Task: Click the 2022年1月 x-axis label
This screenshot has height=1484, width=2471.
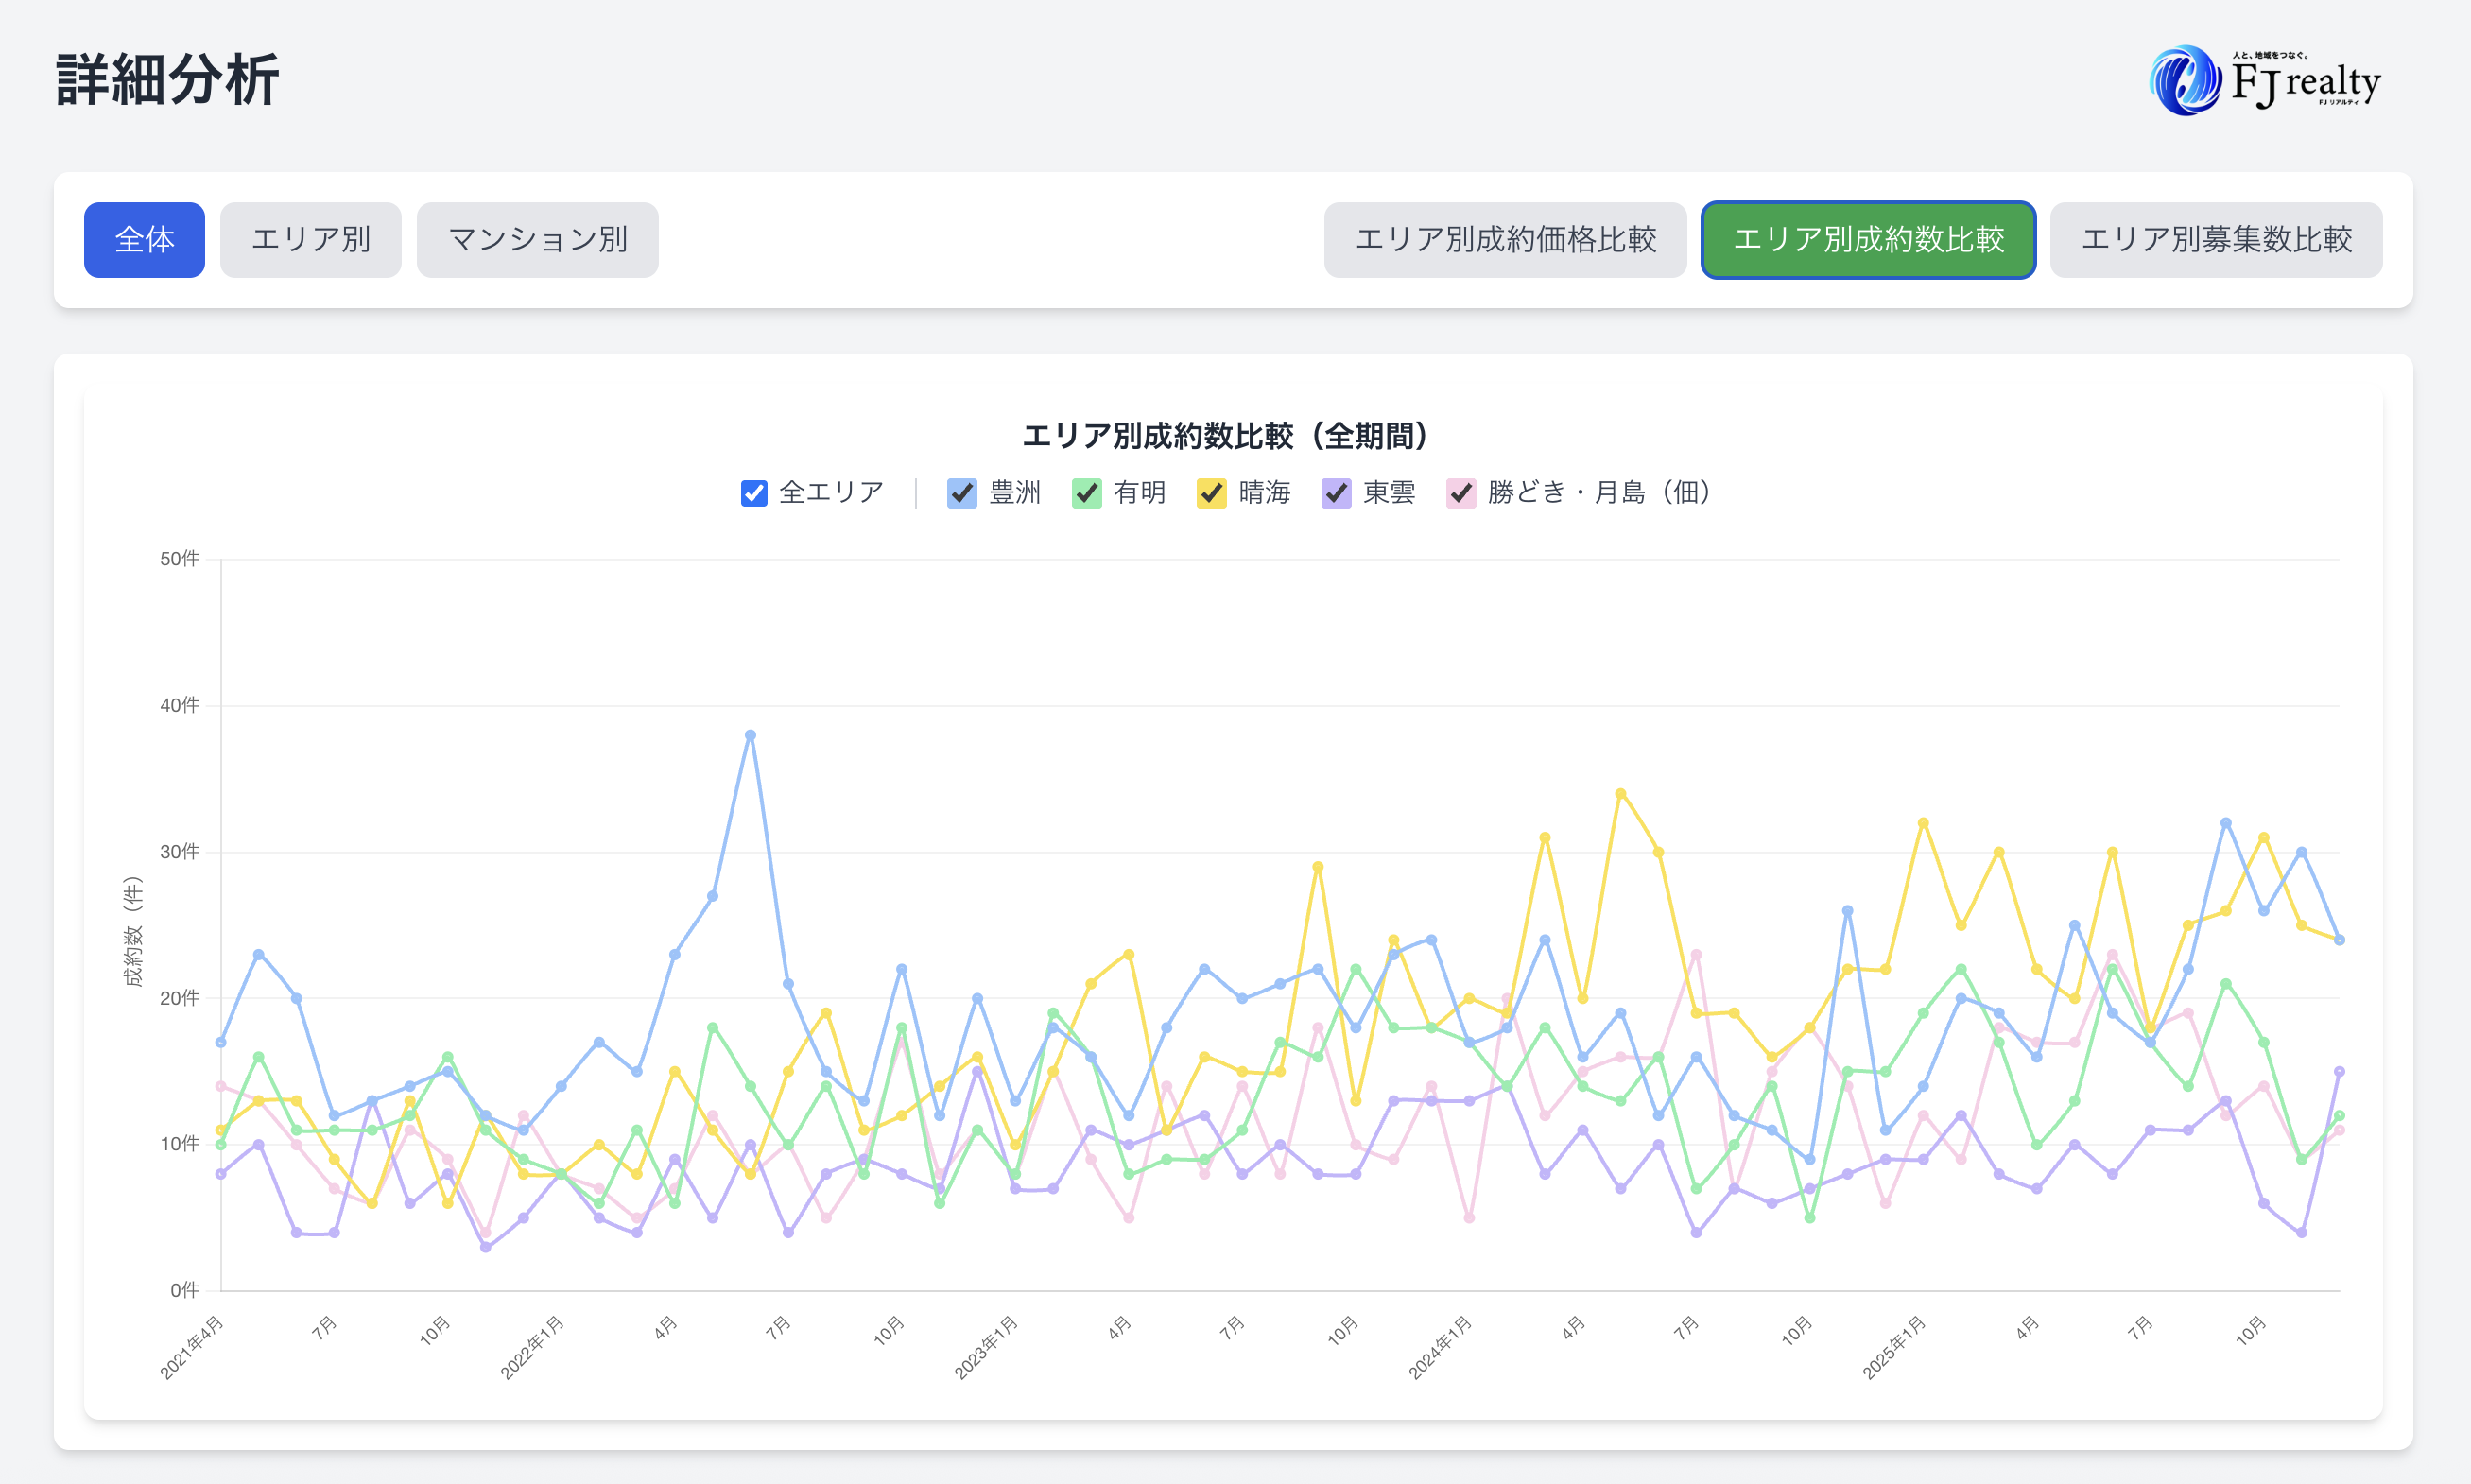Action: (x=533, y=1348)
